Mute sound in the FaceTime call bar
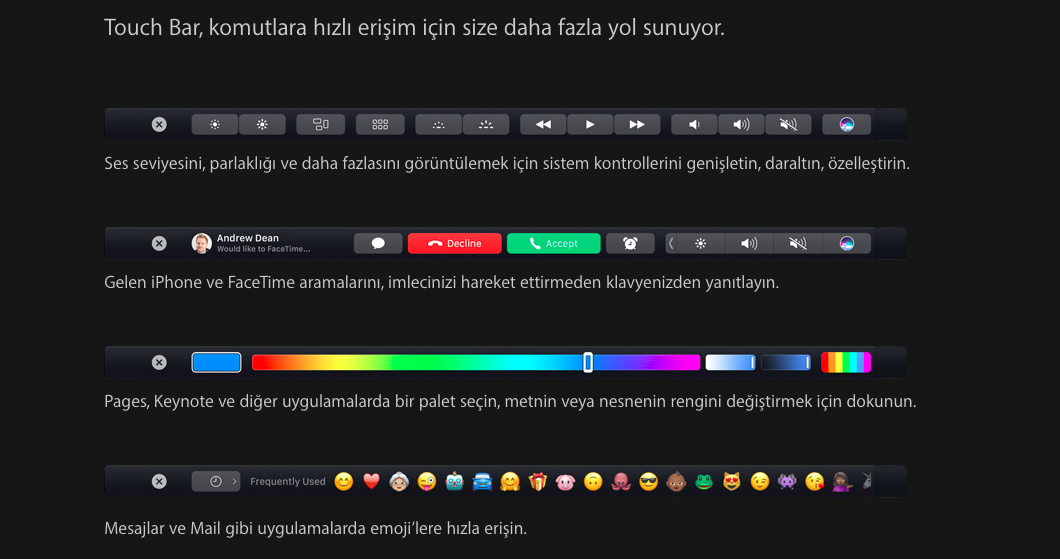Image resolution: width=1060 pixels, height=559 pixels. [798, 243]
